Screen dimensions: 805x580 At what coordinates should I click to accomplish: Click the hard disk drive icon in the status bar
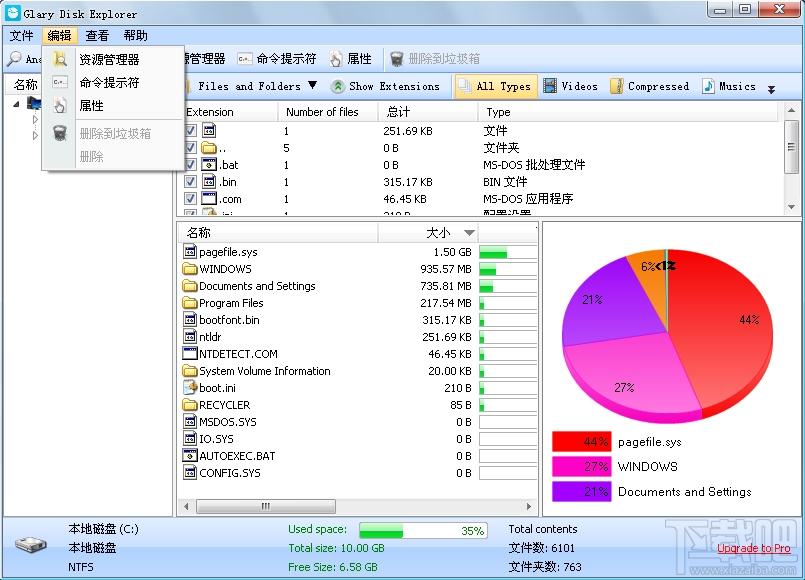30,545
